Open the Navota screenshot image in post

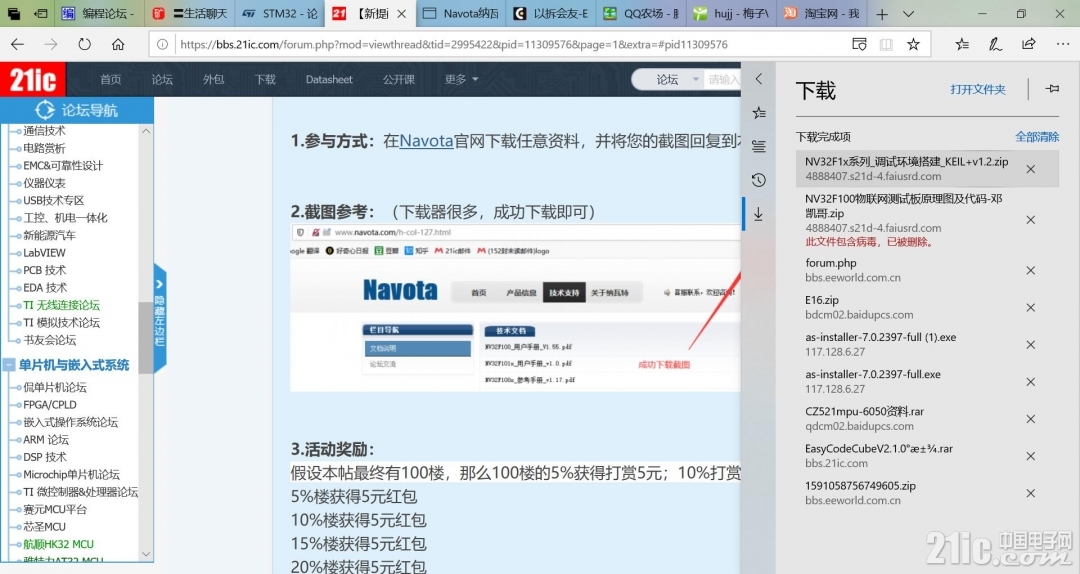click(515, 308)
